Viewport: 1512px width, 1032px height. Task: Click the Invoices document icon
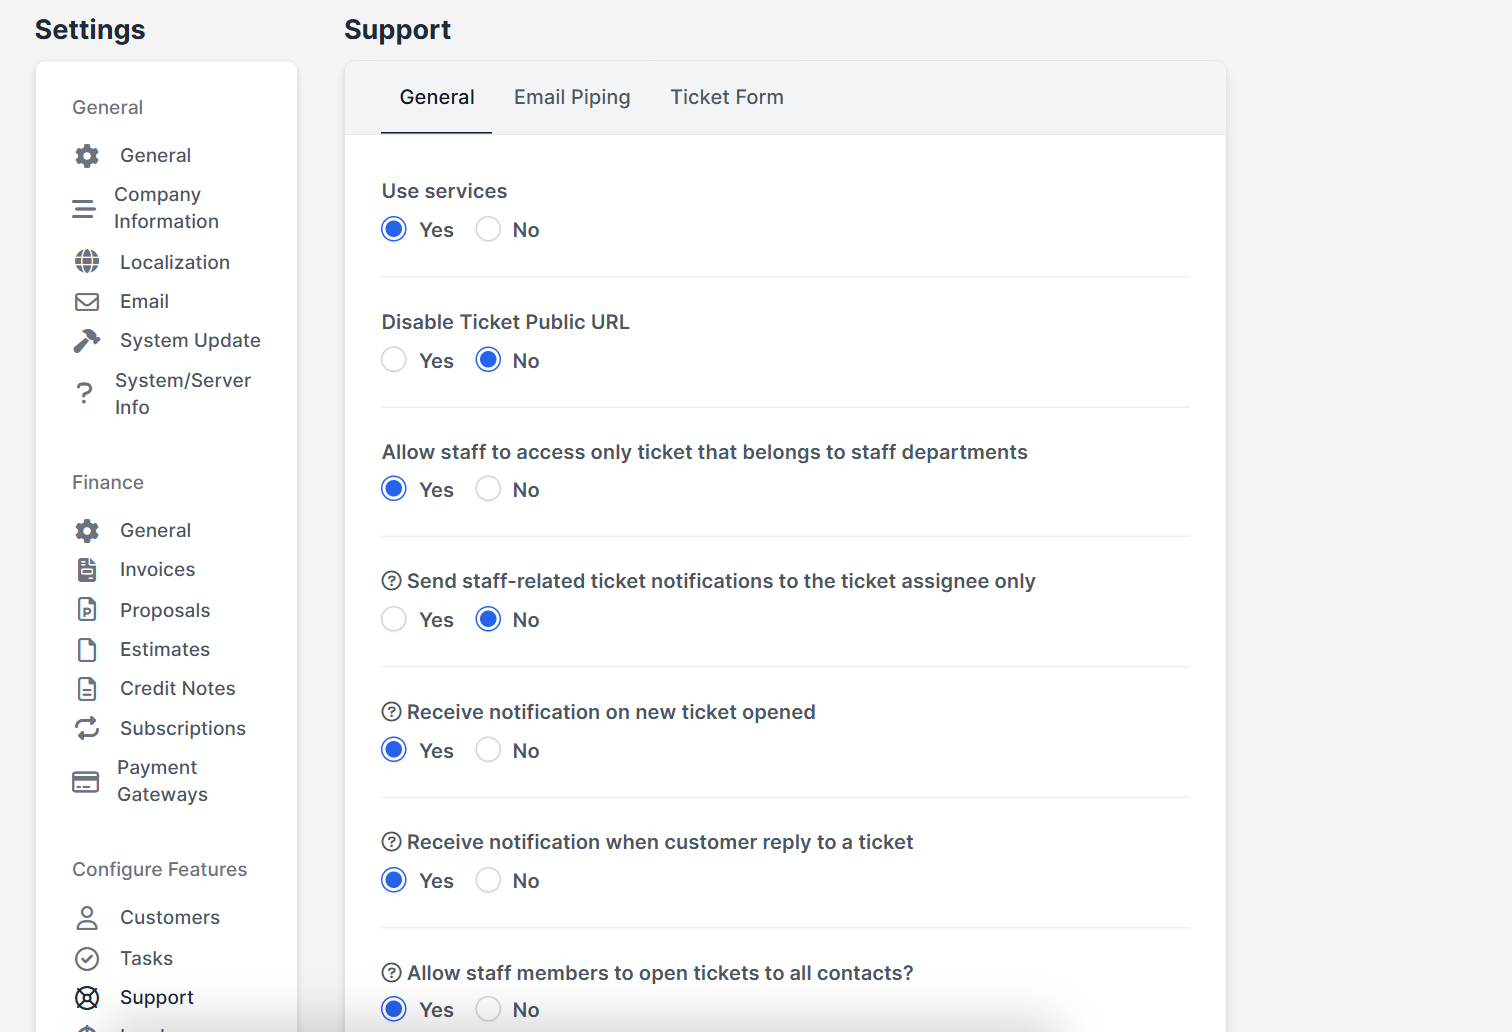(x=87, y=570)
